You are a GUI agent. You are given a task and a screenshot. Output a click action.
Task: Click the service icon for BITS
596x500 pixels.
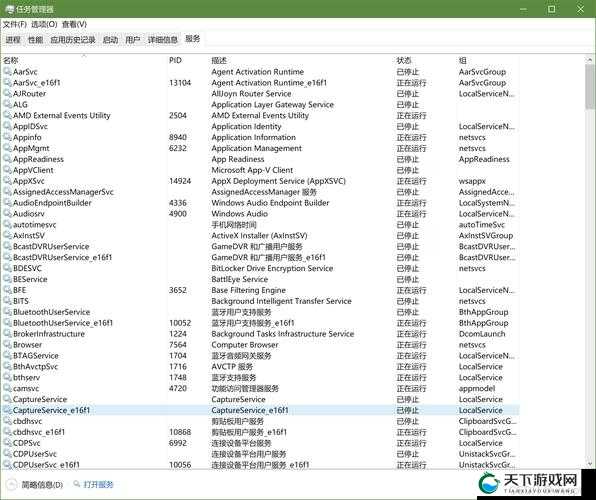coord(7,301)
